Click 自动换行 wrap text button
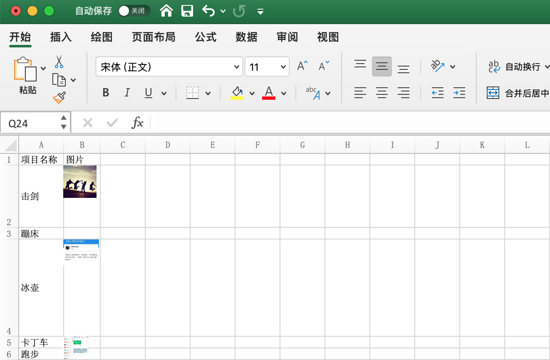This screenshot has height=360, width=550. pos(514,66)
